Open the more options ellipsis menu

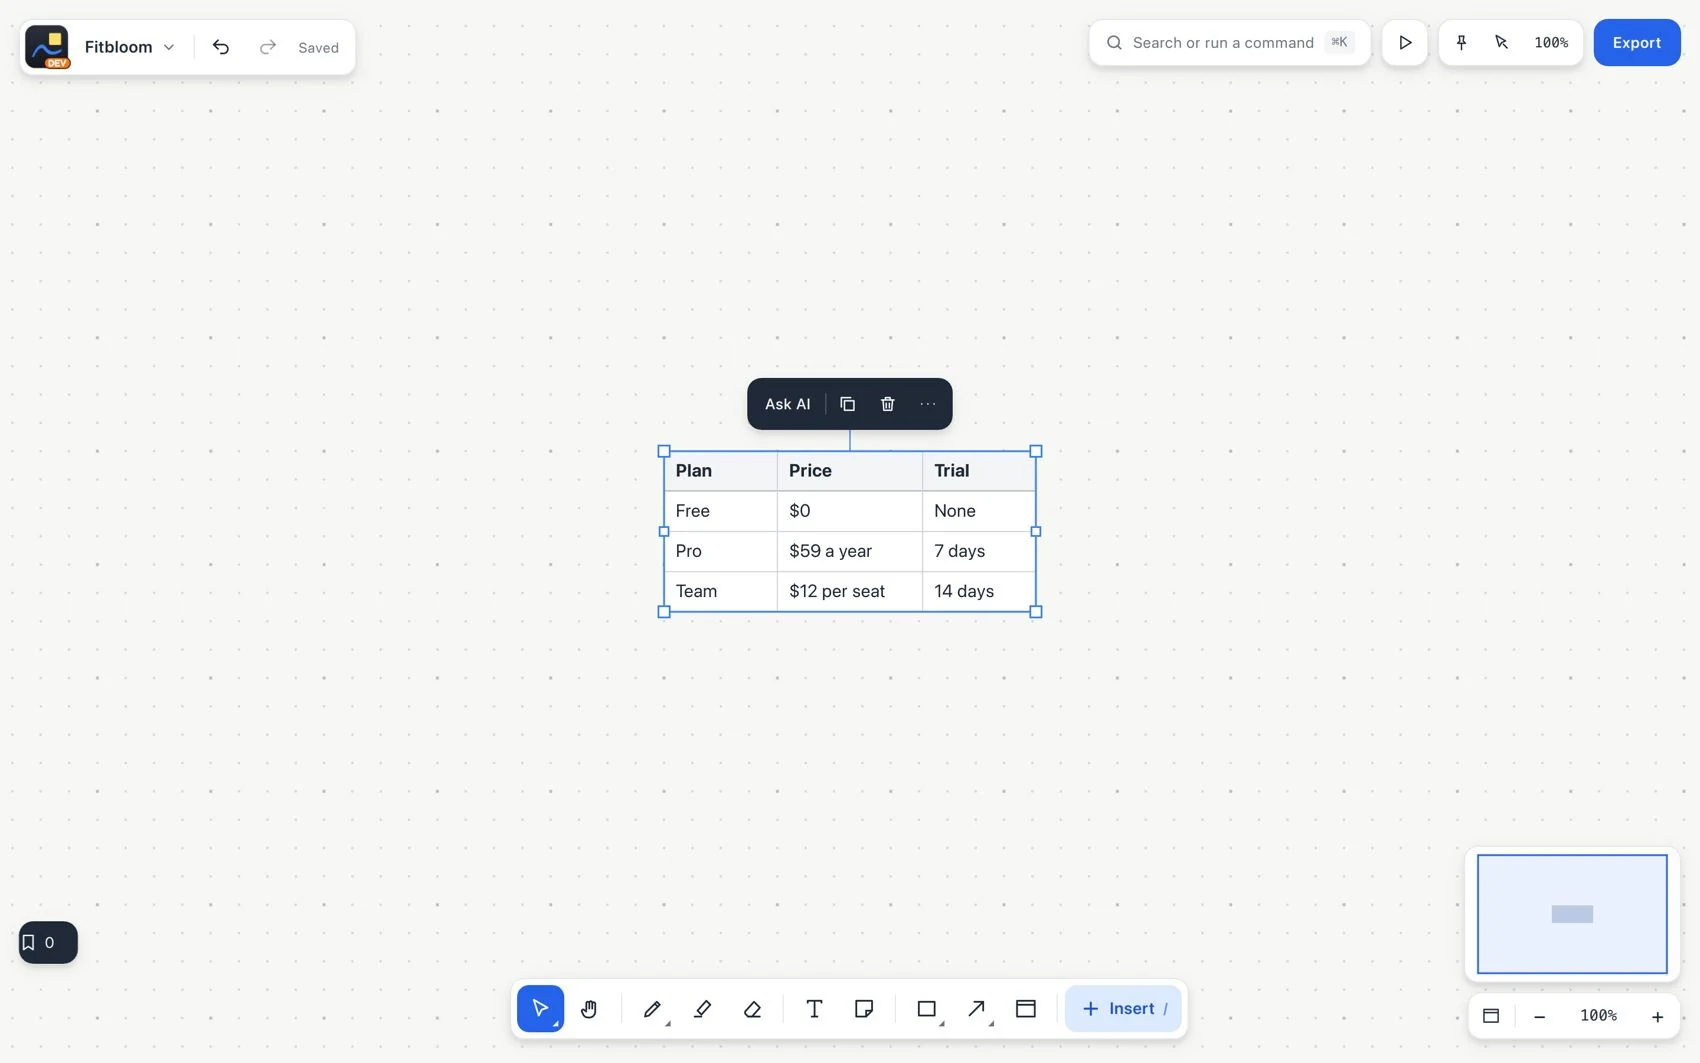[928, 404]
